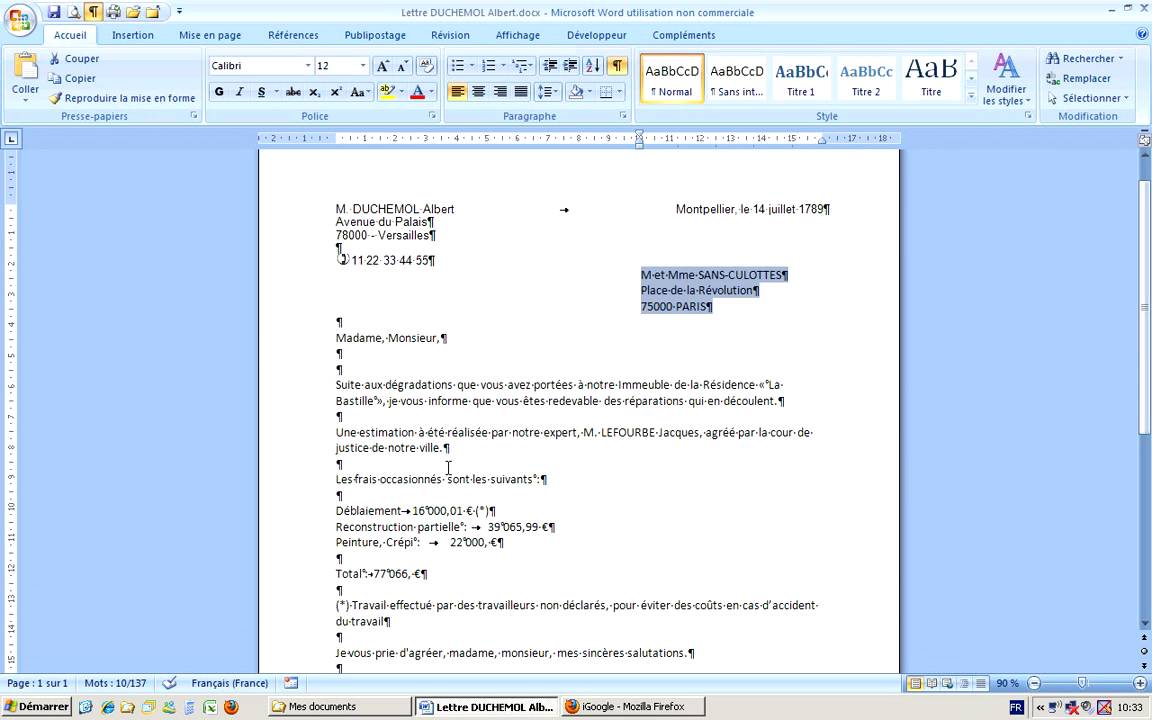This screenshot has height=720, width=1152.
Task: Center the paragraph text
Action: coord(478,92)
